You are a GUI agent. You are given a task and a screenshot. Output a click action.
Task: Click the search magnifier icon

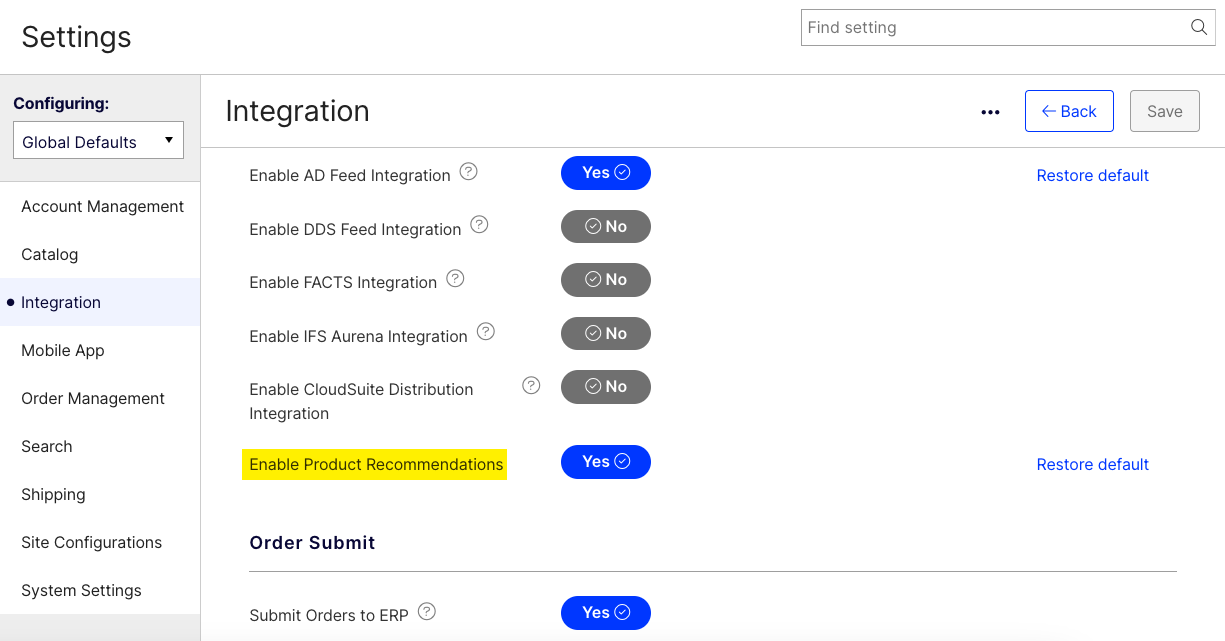coord(1198,27)
